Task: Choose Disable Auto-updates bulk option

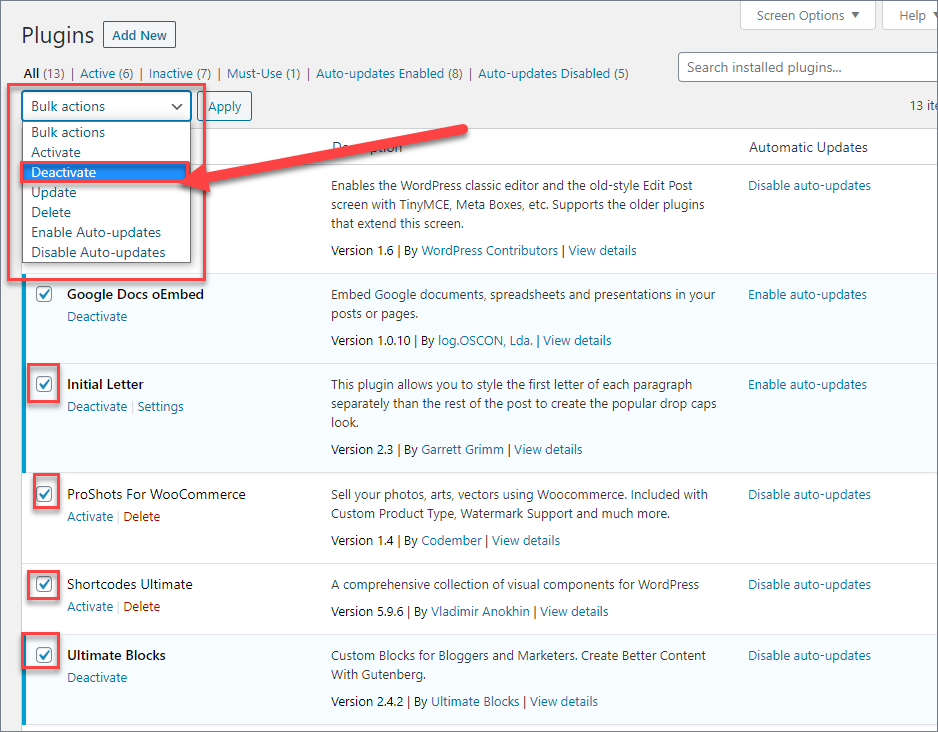Action: point(106,252)
